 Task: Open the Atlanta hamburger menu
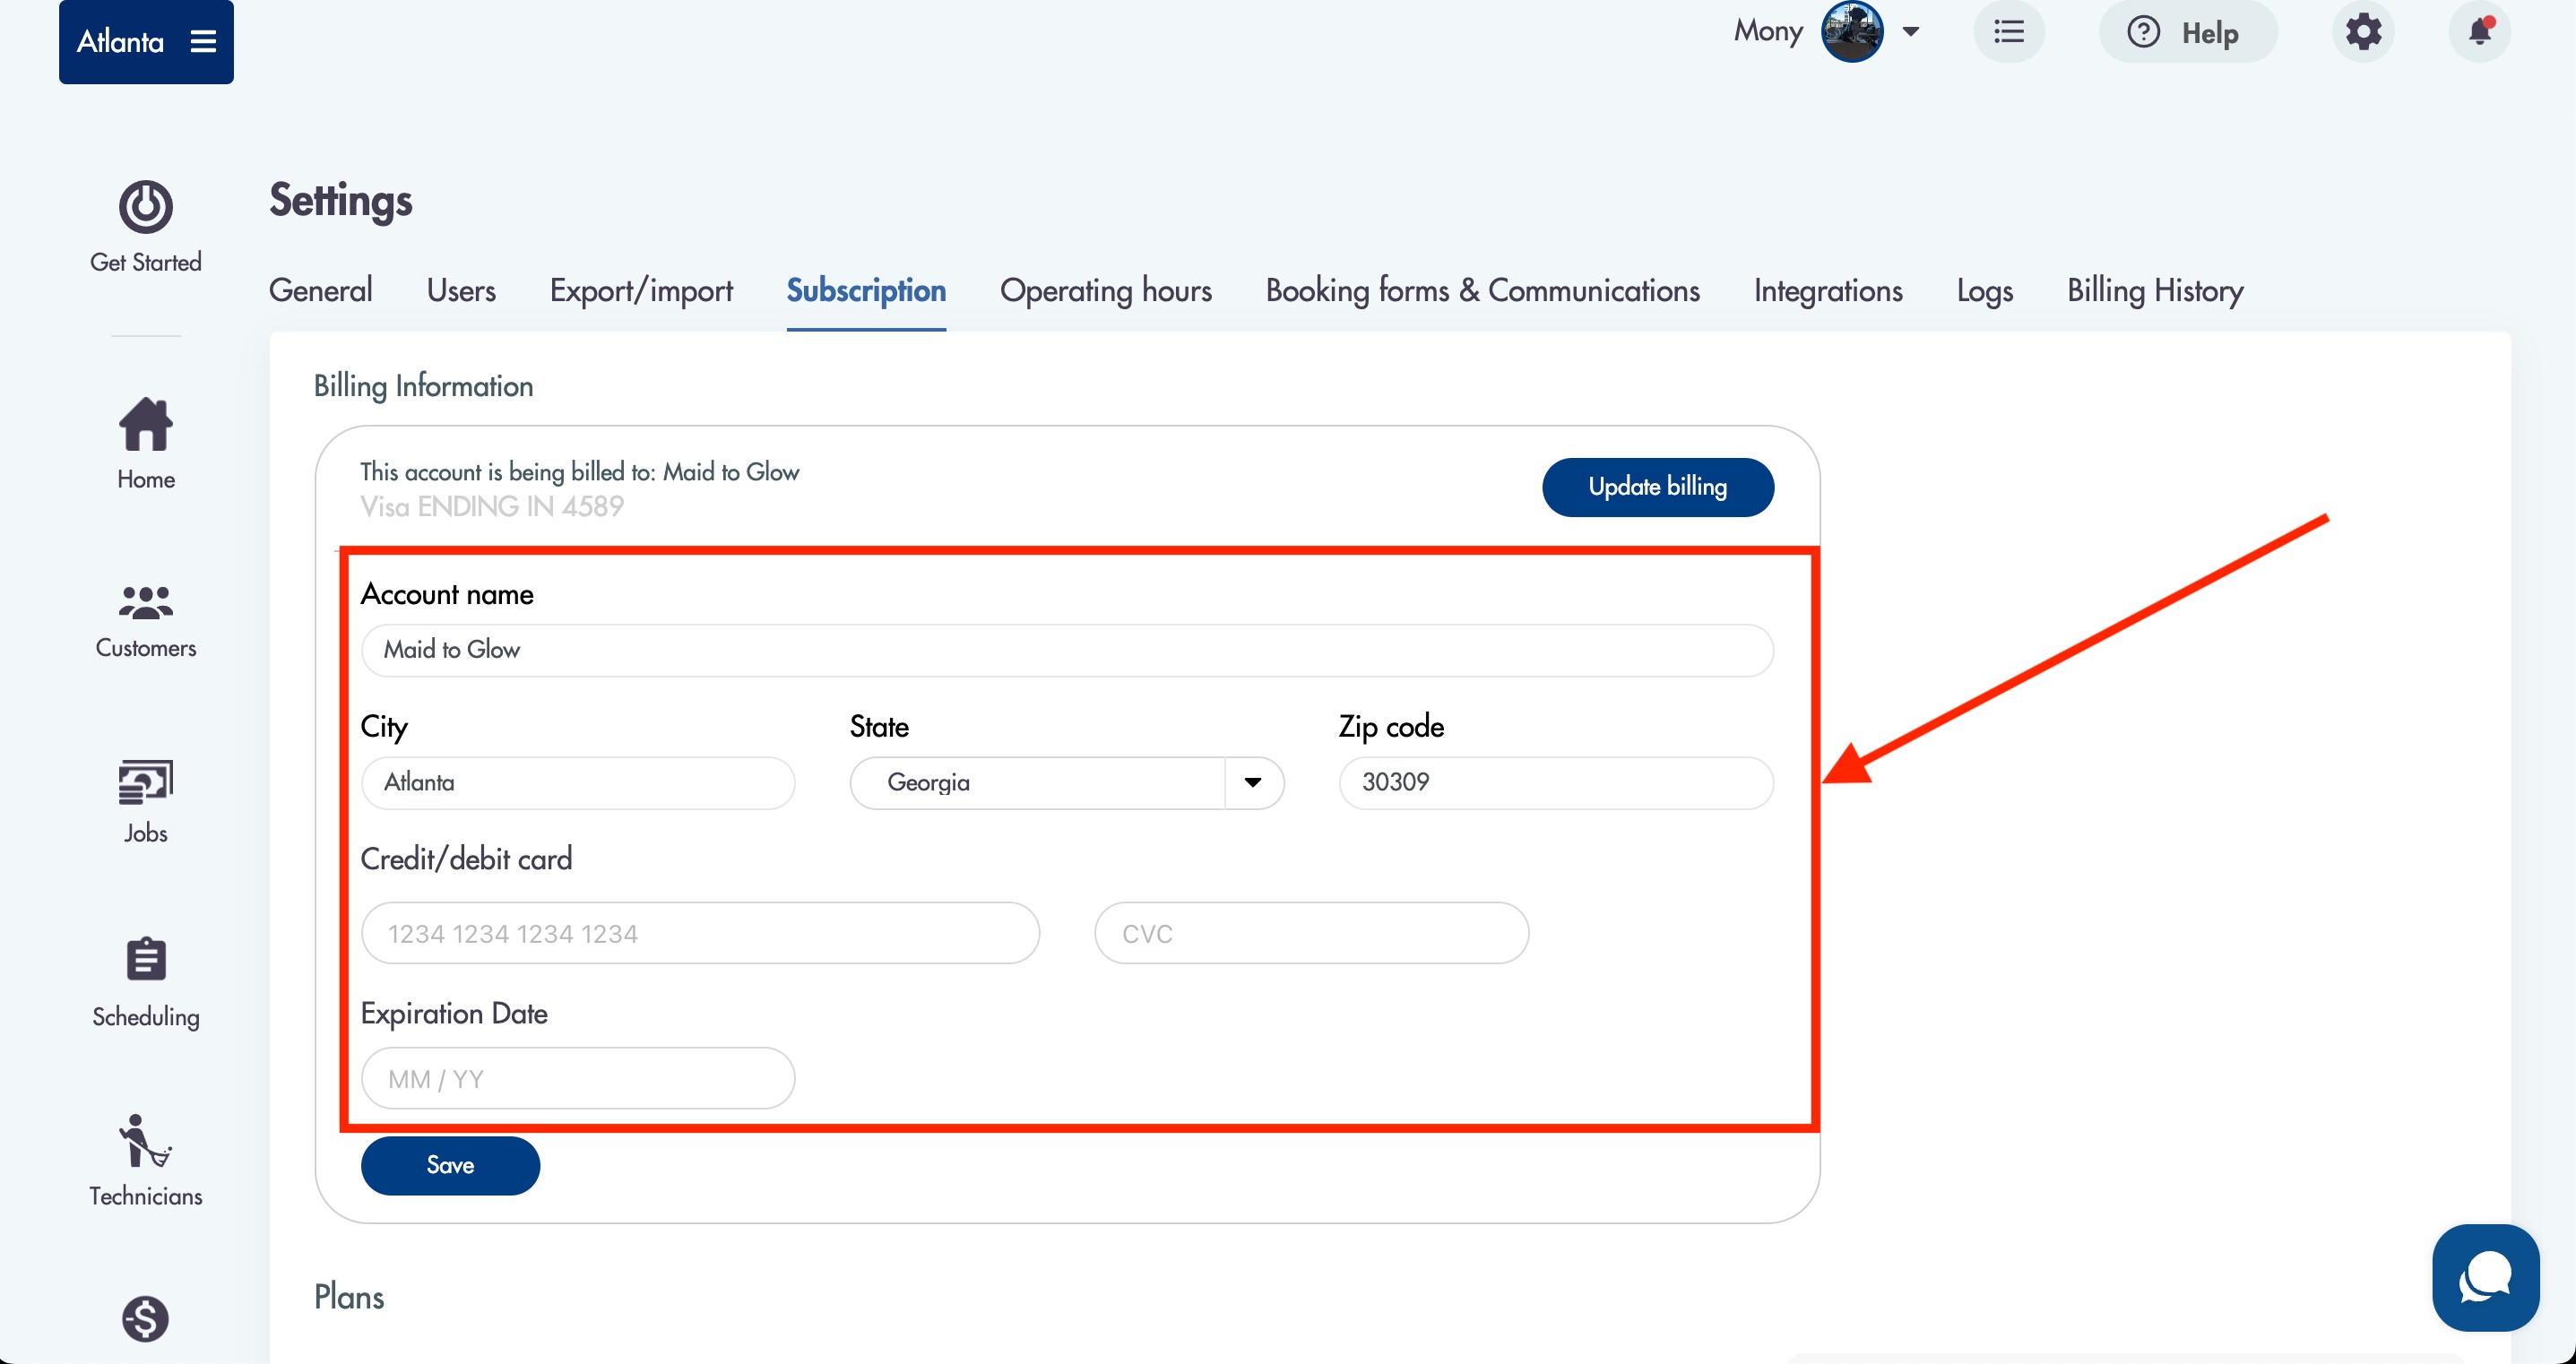203,41
